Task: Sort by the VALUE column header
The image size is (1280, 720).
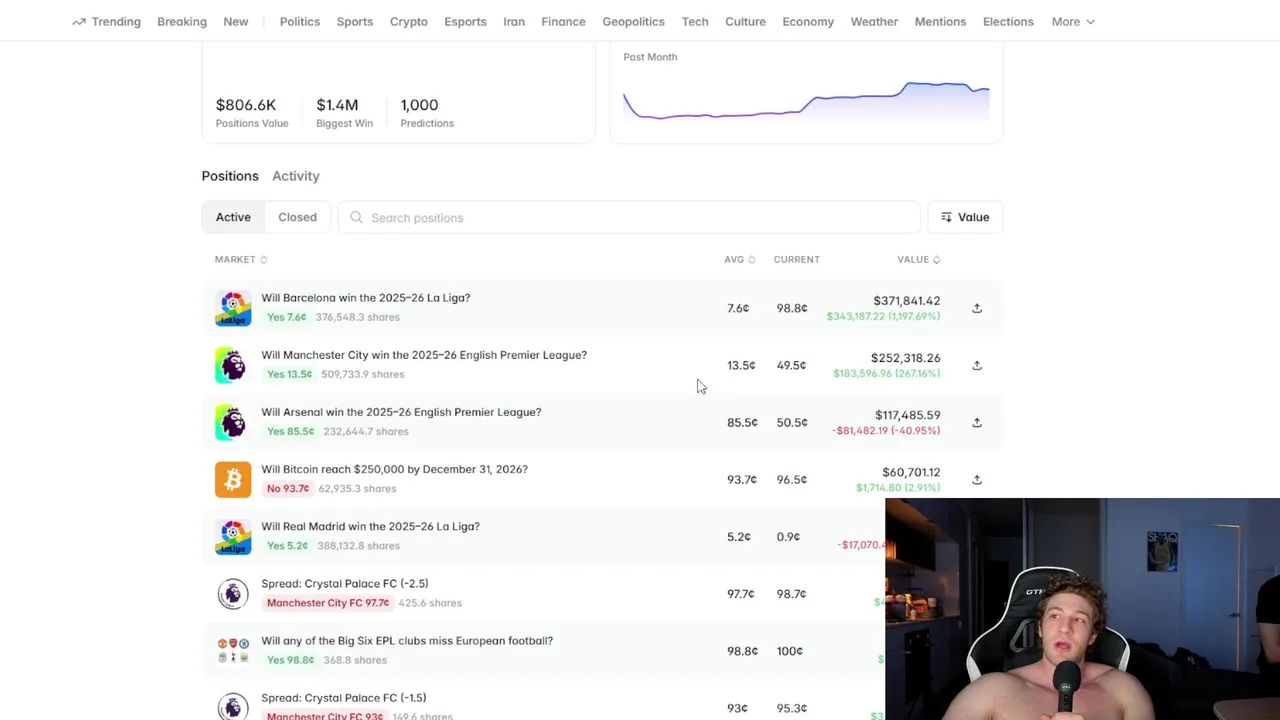Action: coord(919,259)
